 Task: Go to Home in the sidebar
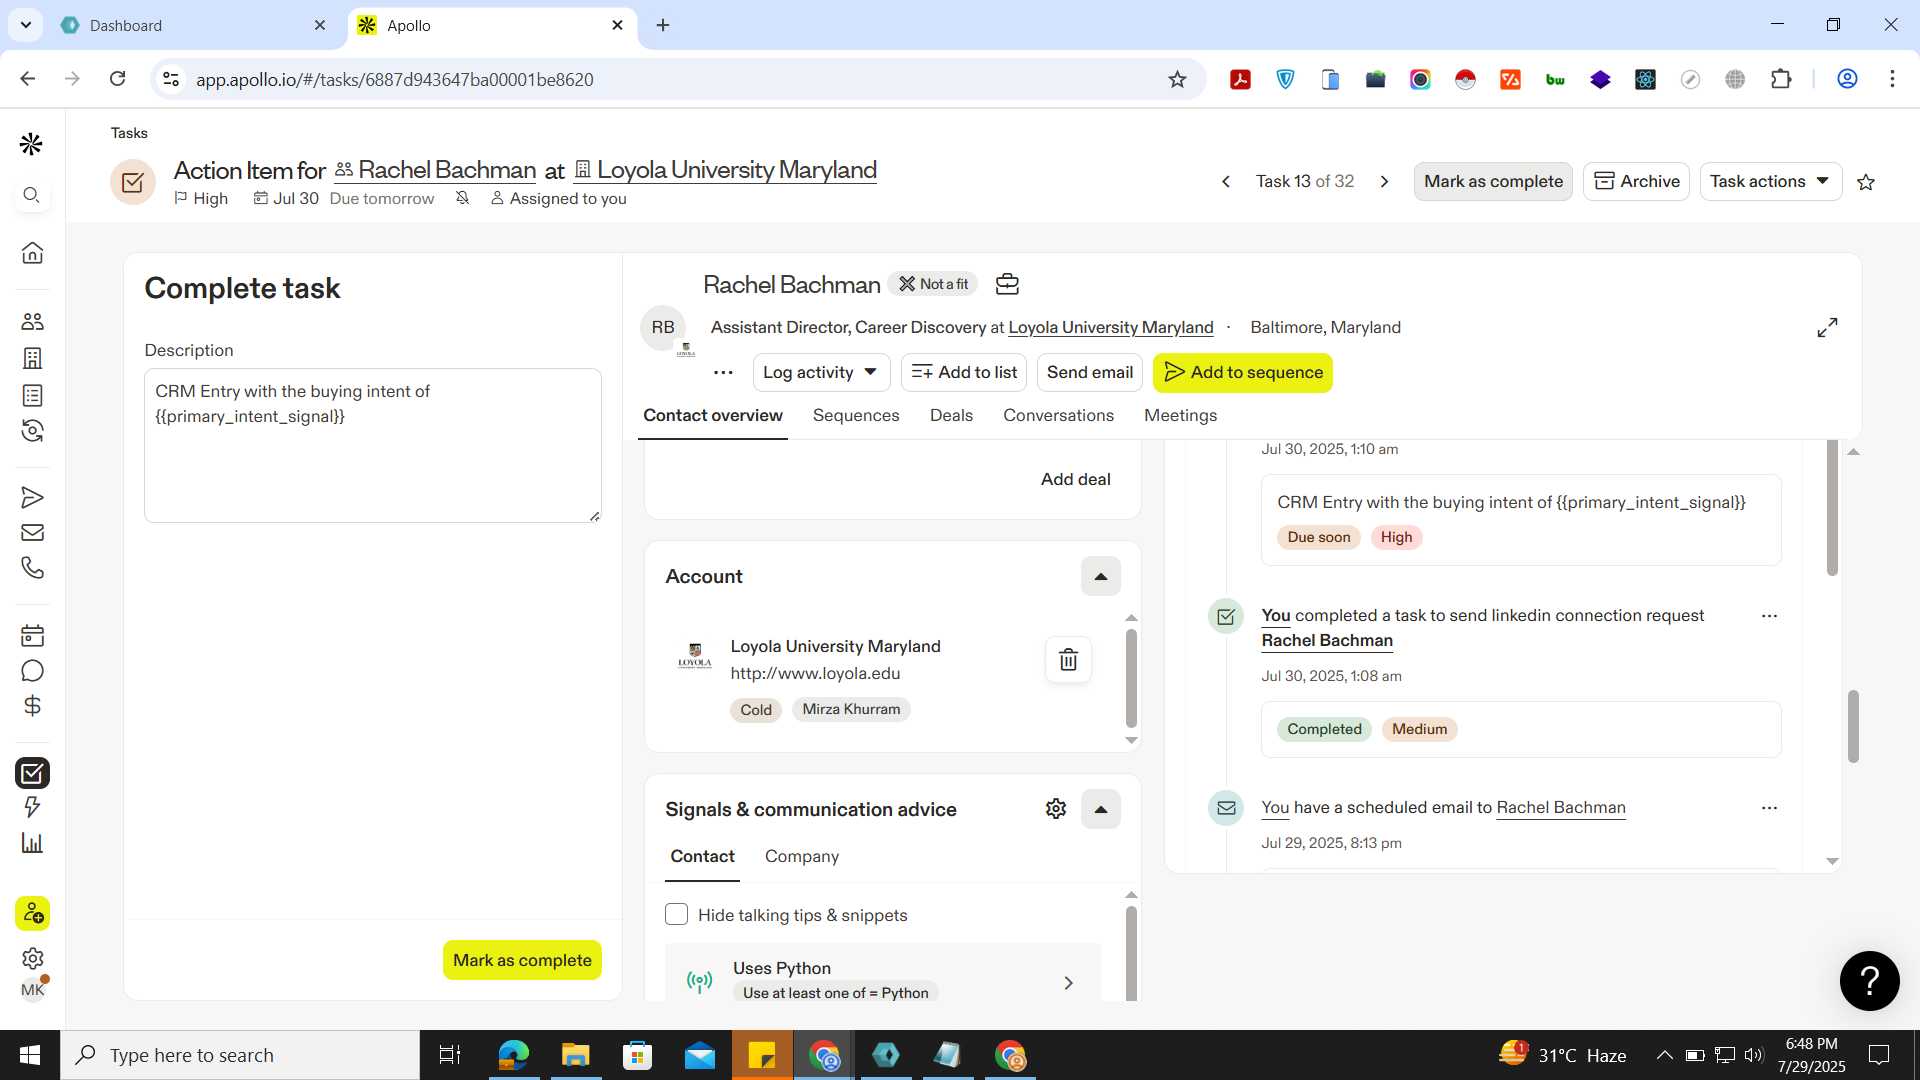pos(32,253)
